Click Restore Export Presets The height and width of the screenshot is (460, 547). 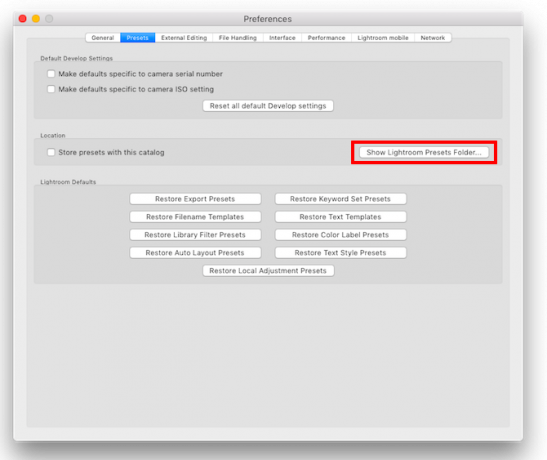coord(195,199)
